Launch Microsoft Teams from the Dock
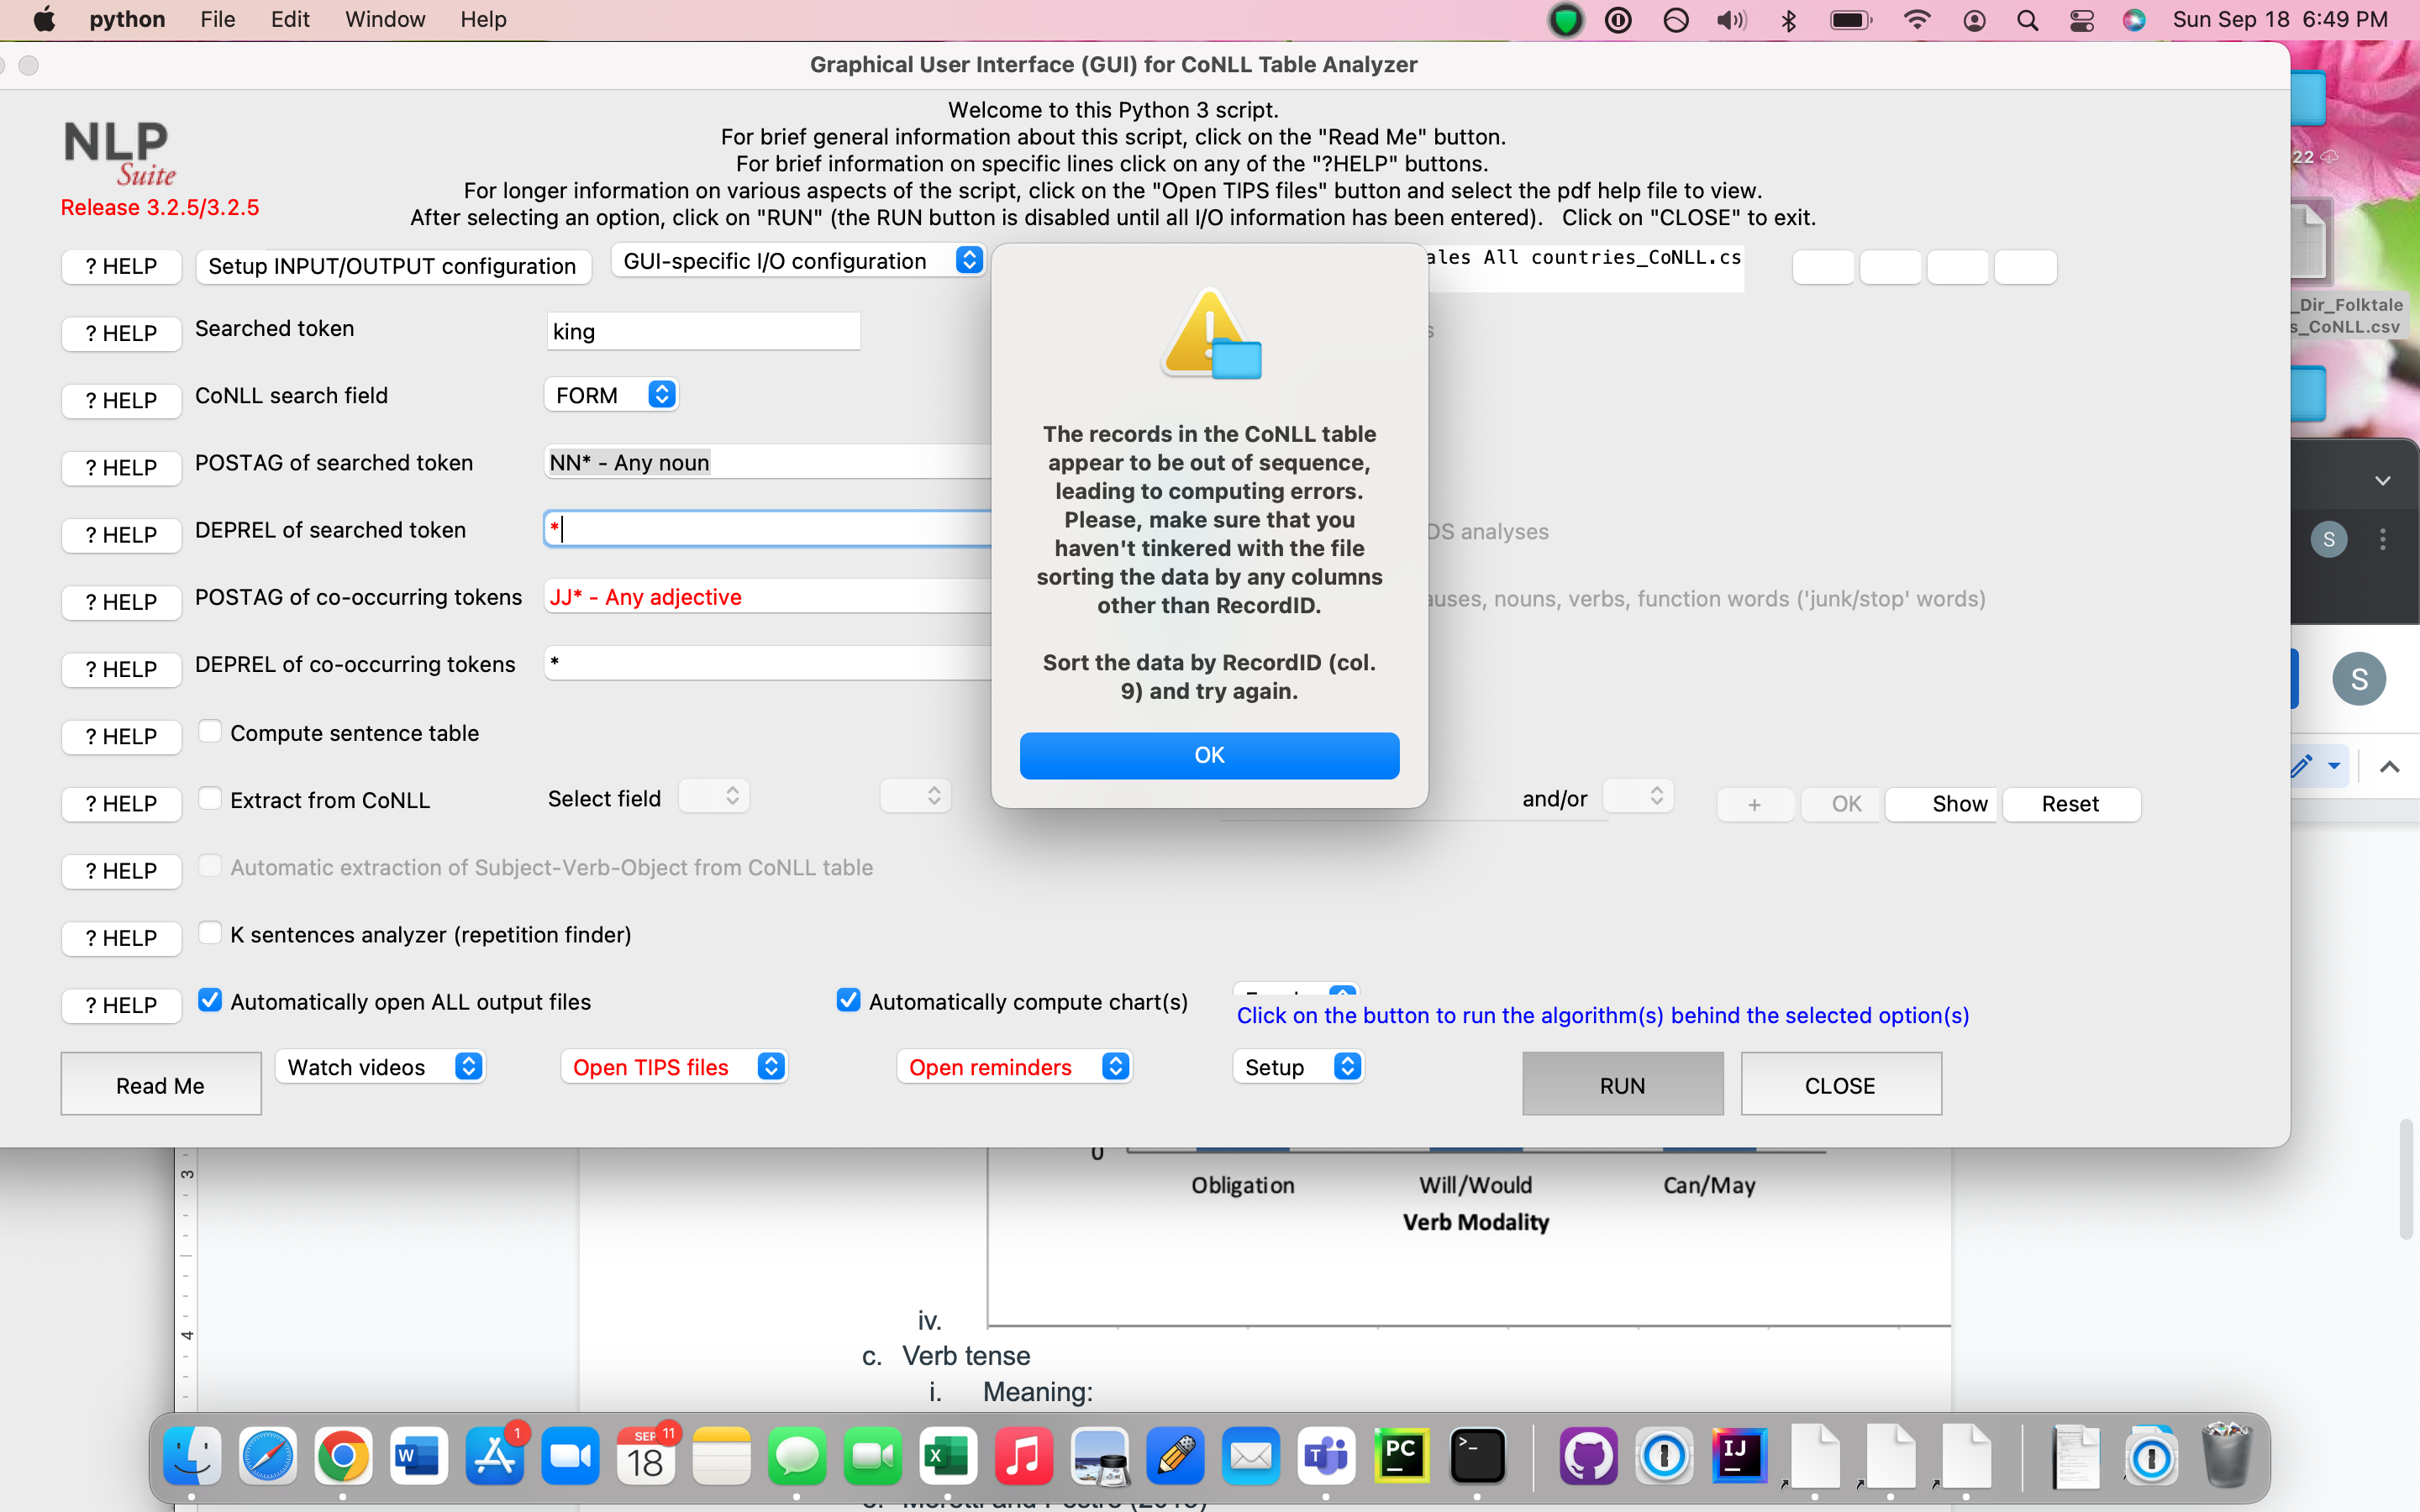Screen dimensions: 2420x1512 click(1326, 1456)
